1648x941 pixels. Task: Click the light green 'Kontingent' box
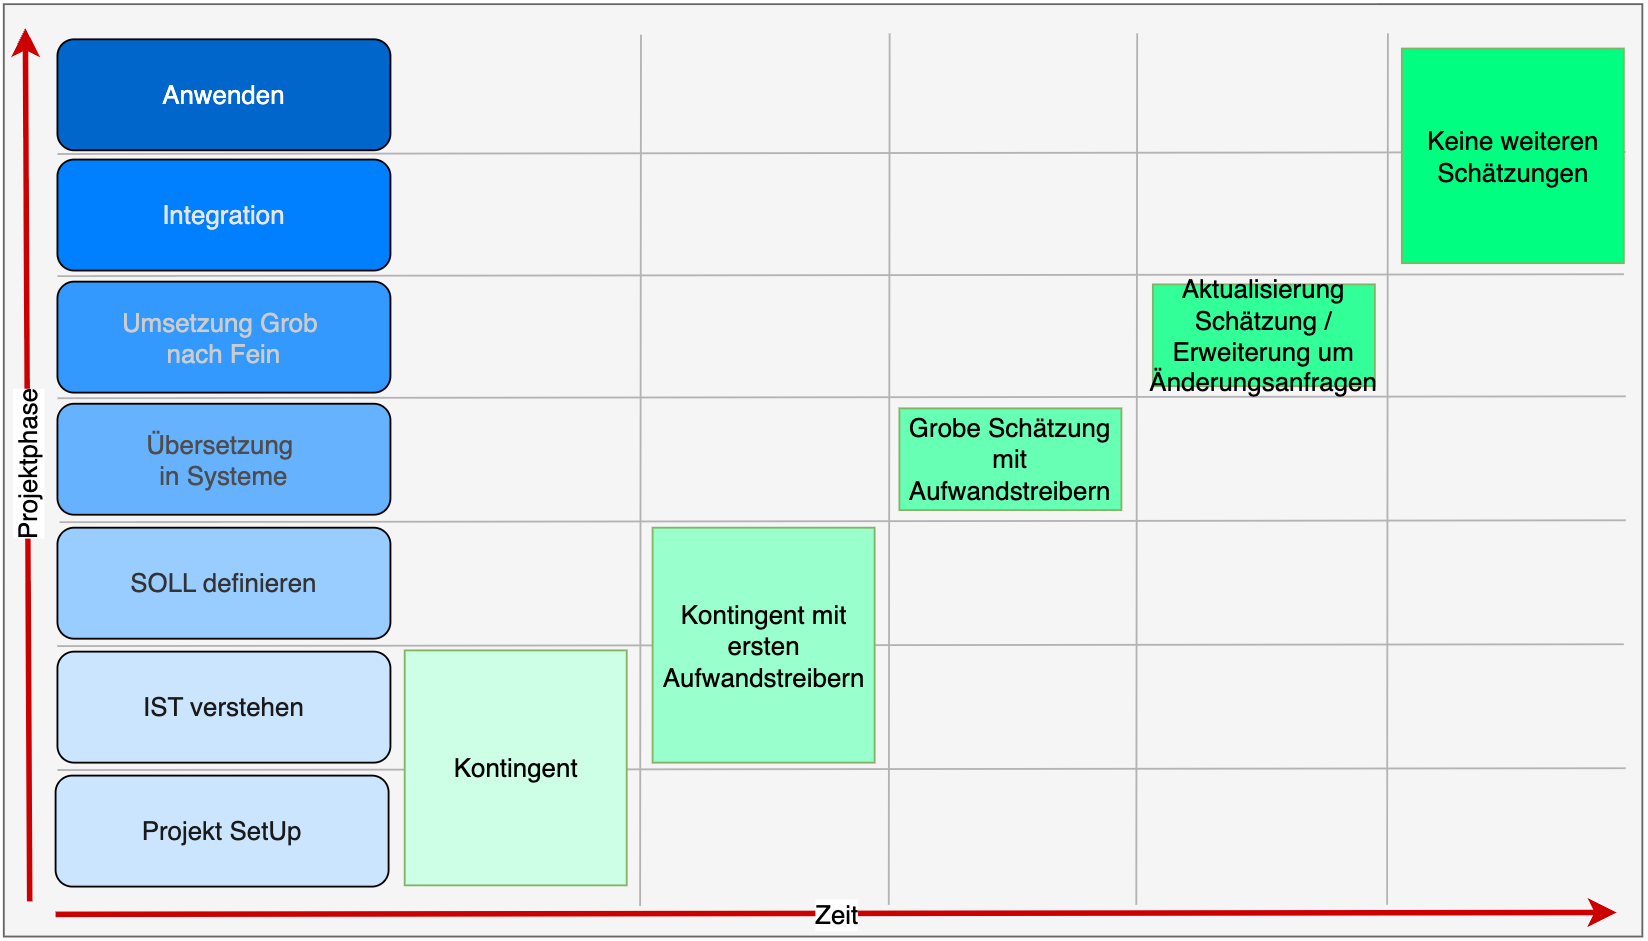515,767
